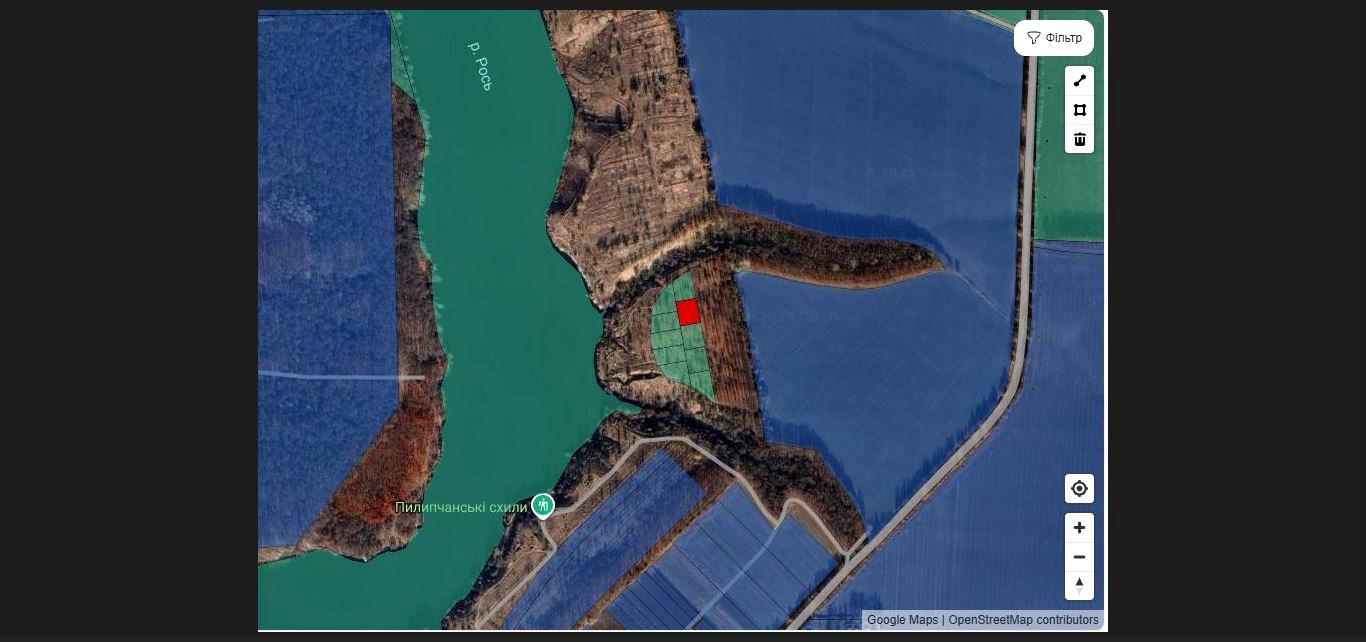The height and width of the screenshot is (642, 1366).
Task: Click the р. Рось river label
Action: (480, 66)
